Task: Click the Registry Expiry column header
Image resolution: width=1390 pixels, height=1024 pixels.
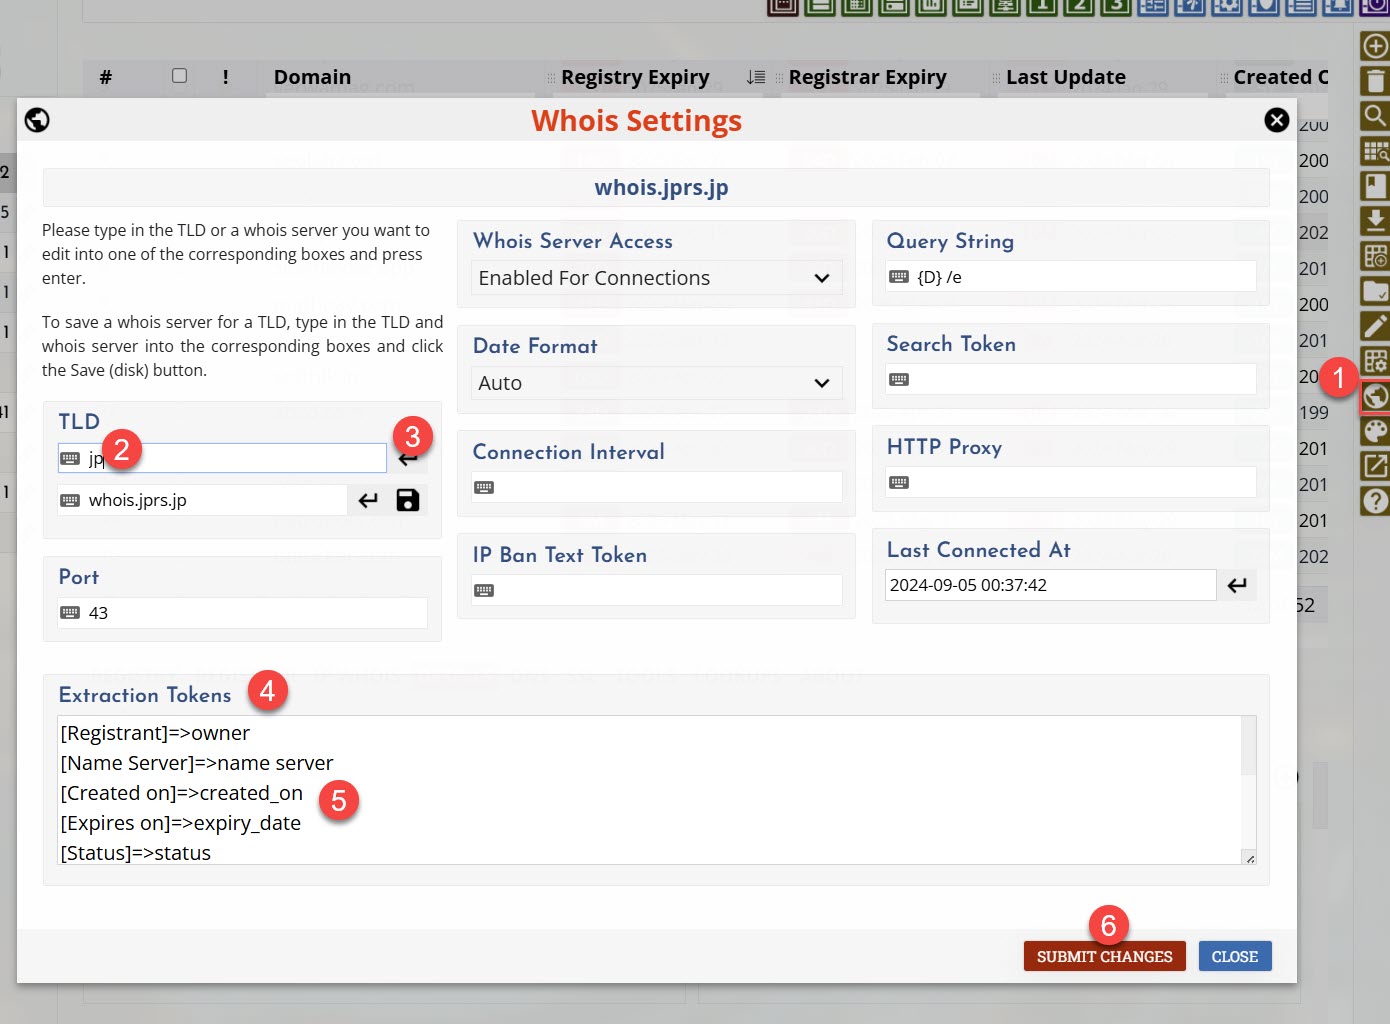Action: [635, 77]
